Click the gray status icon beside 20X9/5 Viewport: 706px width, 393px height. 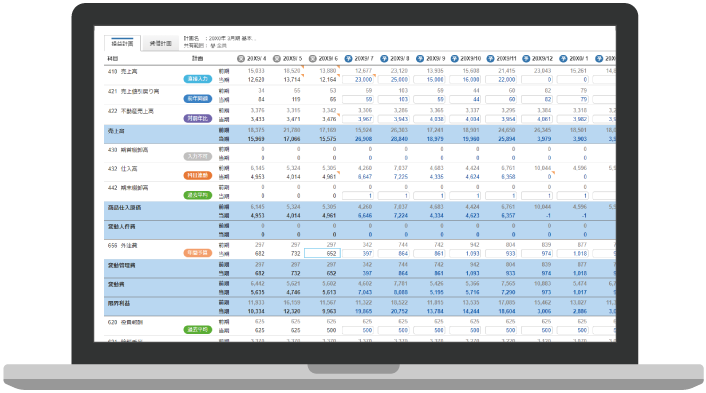pos(276,59)
